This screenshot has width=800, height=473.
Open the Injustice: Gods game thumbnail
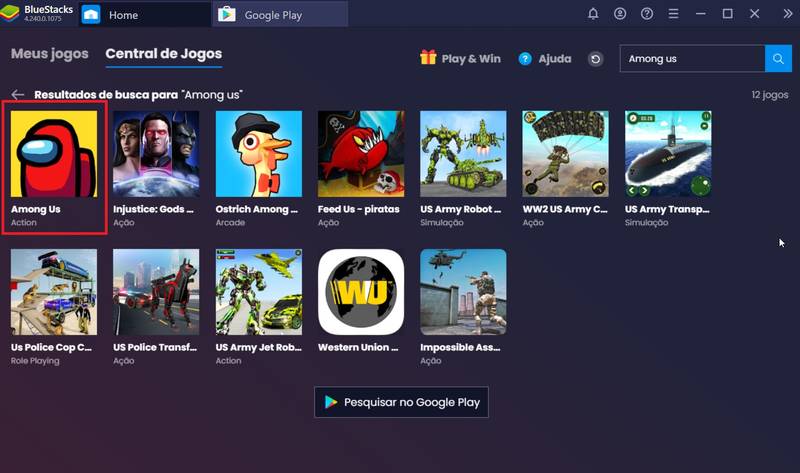point(156,154)
